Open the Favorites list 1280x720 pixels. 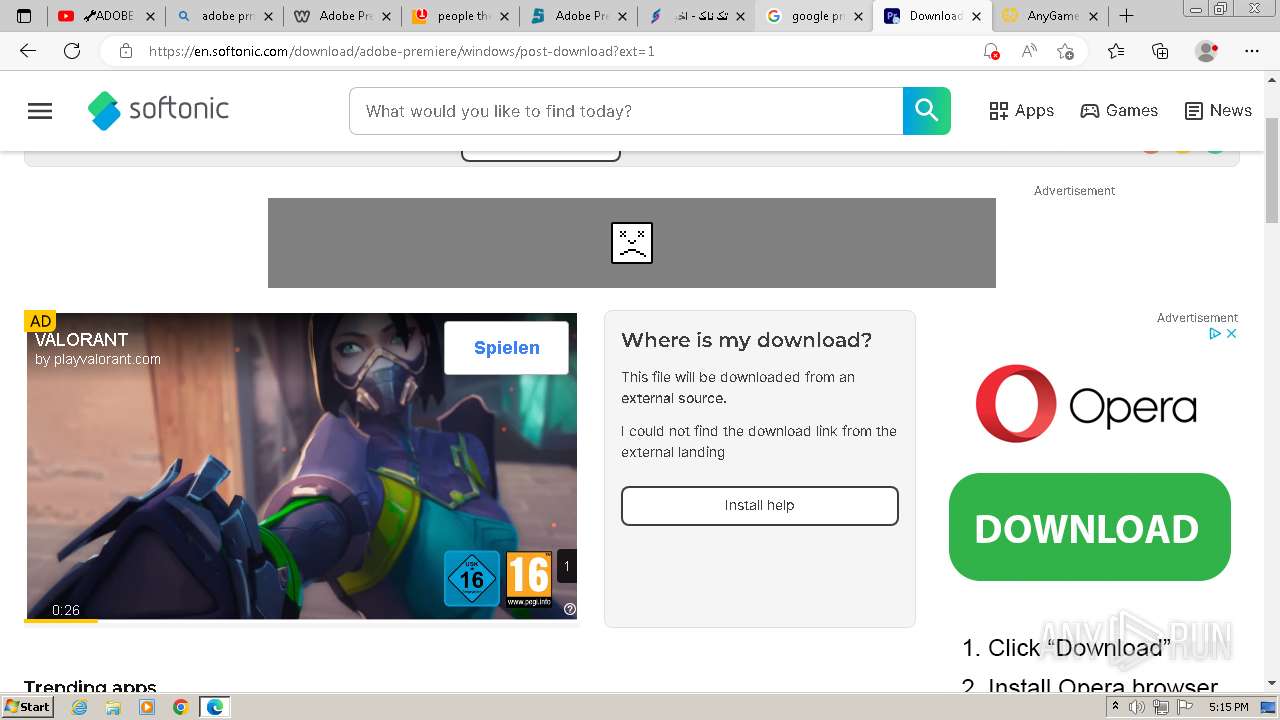(1116, 51)
